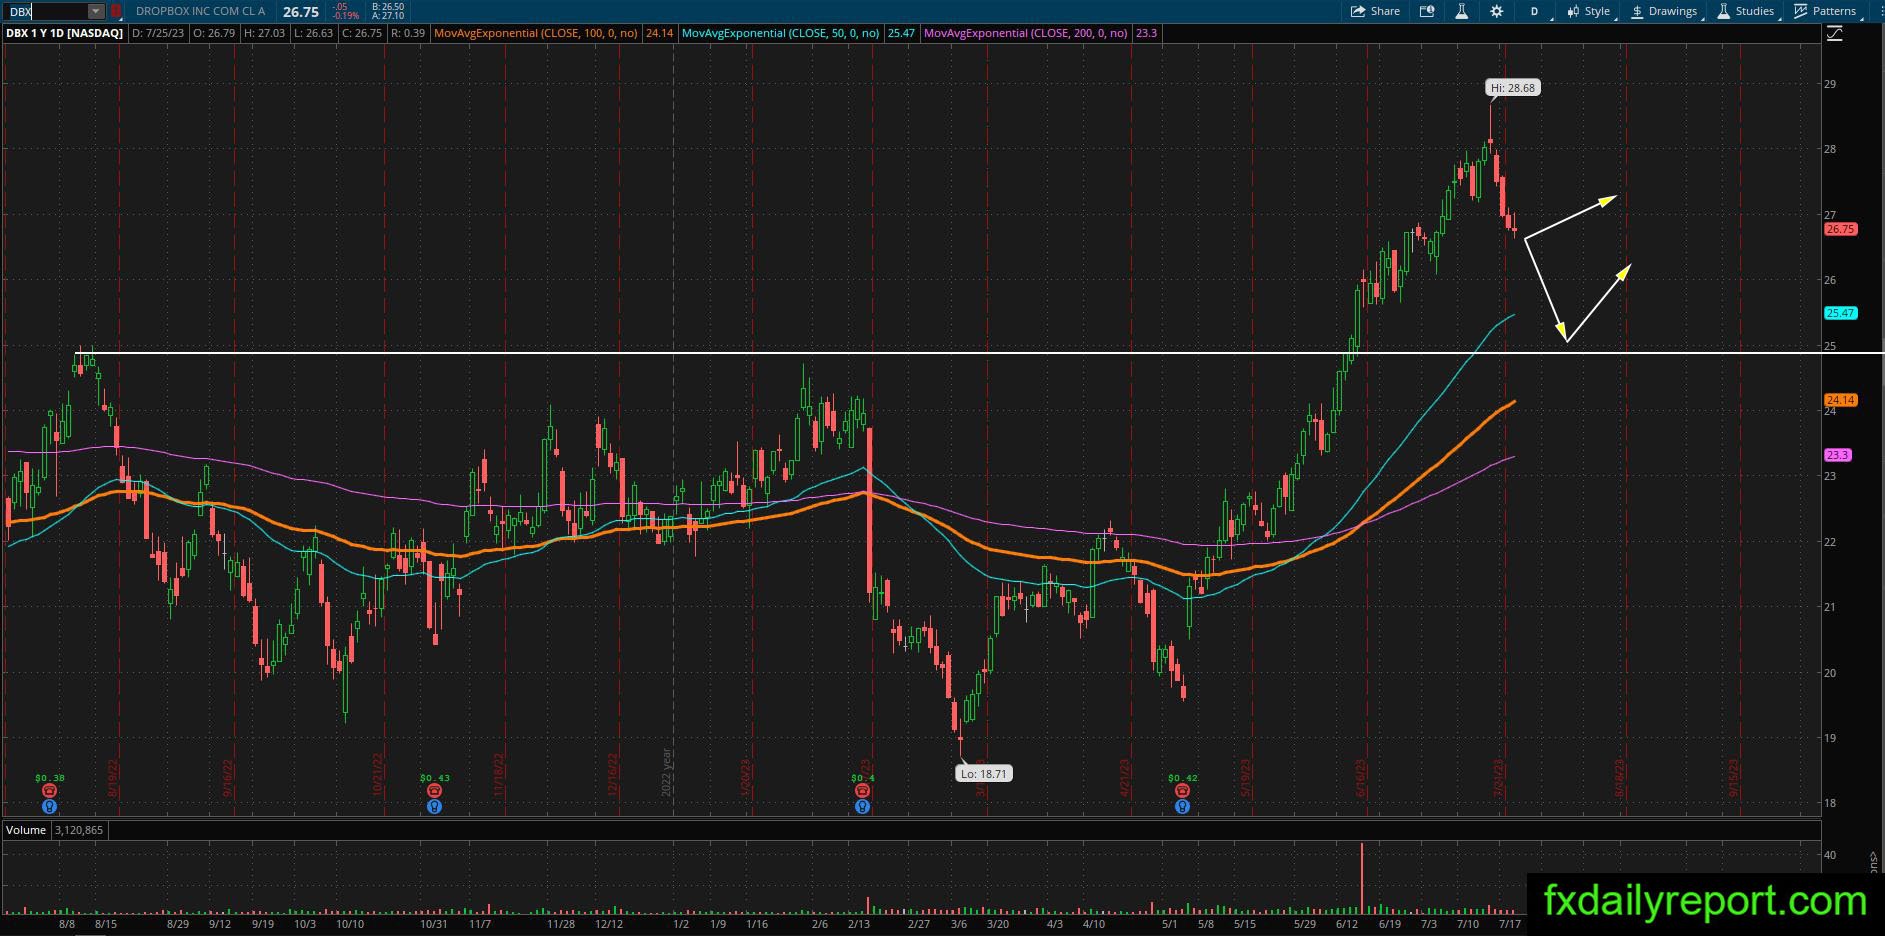The height and width of the screenshot is (936, 1885).
Task: Open the news and alerts window icon
Action: pos(1427,11)
